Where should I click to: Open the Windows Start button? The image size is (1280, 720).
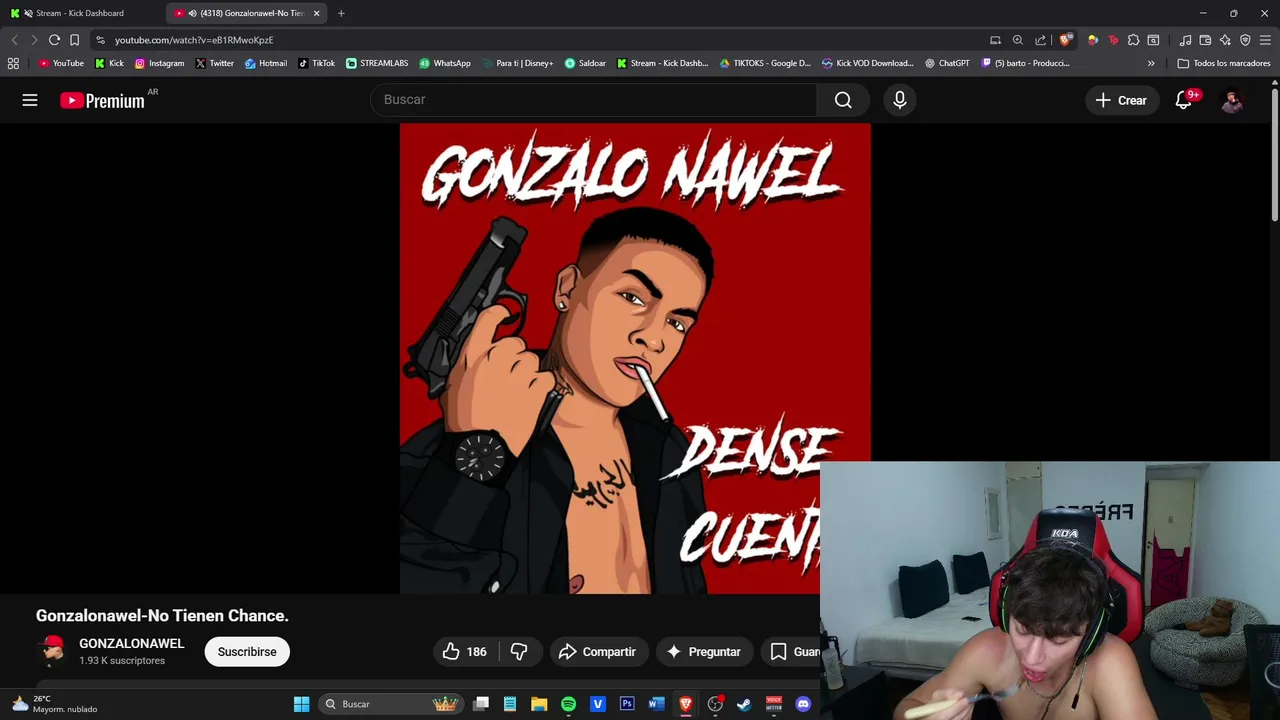click(x=301, y=704)
